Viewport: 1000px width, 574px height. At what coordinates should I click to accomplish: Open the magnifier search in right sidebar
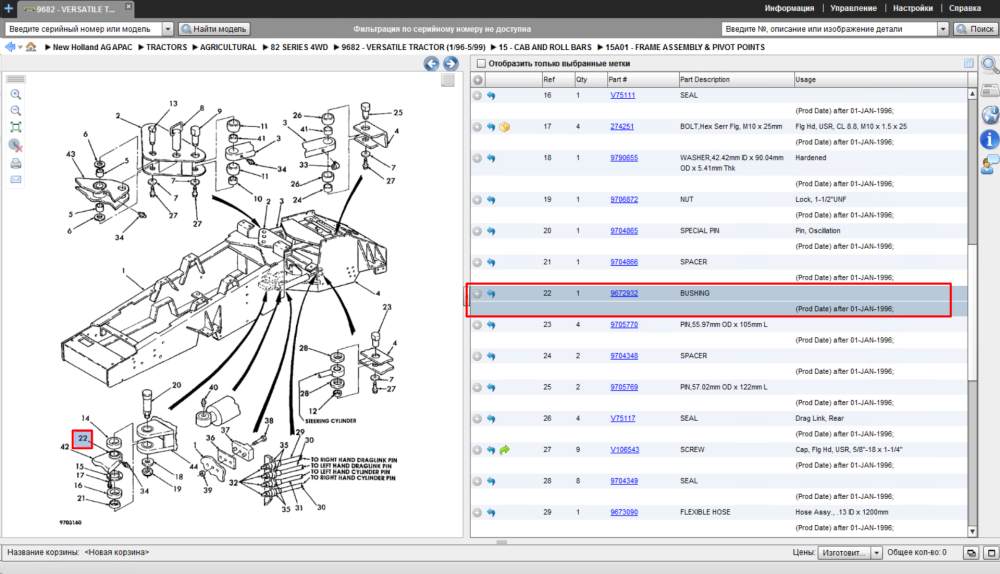pos(990,64)
